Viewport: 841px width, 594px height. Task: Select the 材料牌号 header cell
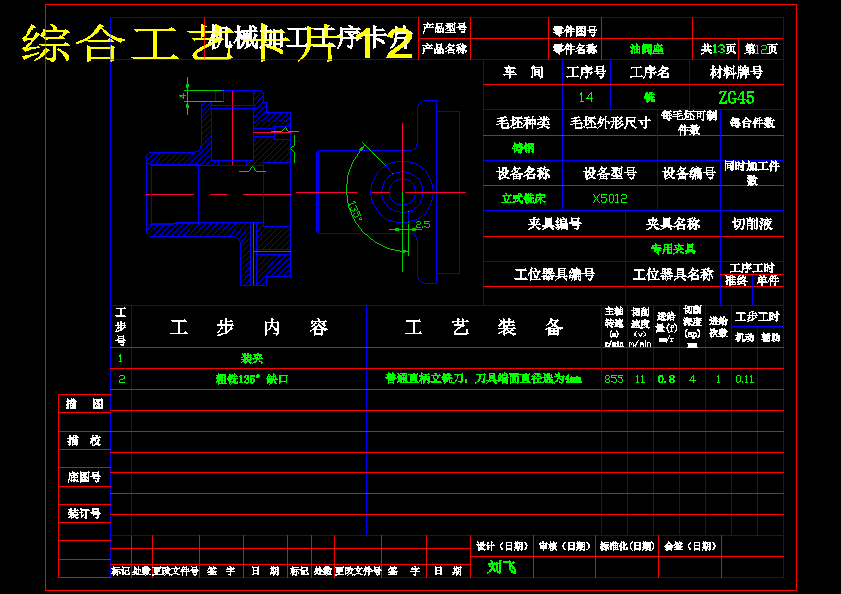(x=736, y=72)
